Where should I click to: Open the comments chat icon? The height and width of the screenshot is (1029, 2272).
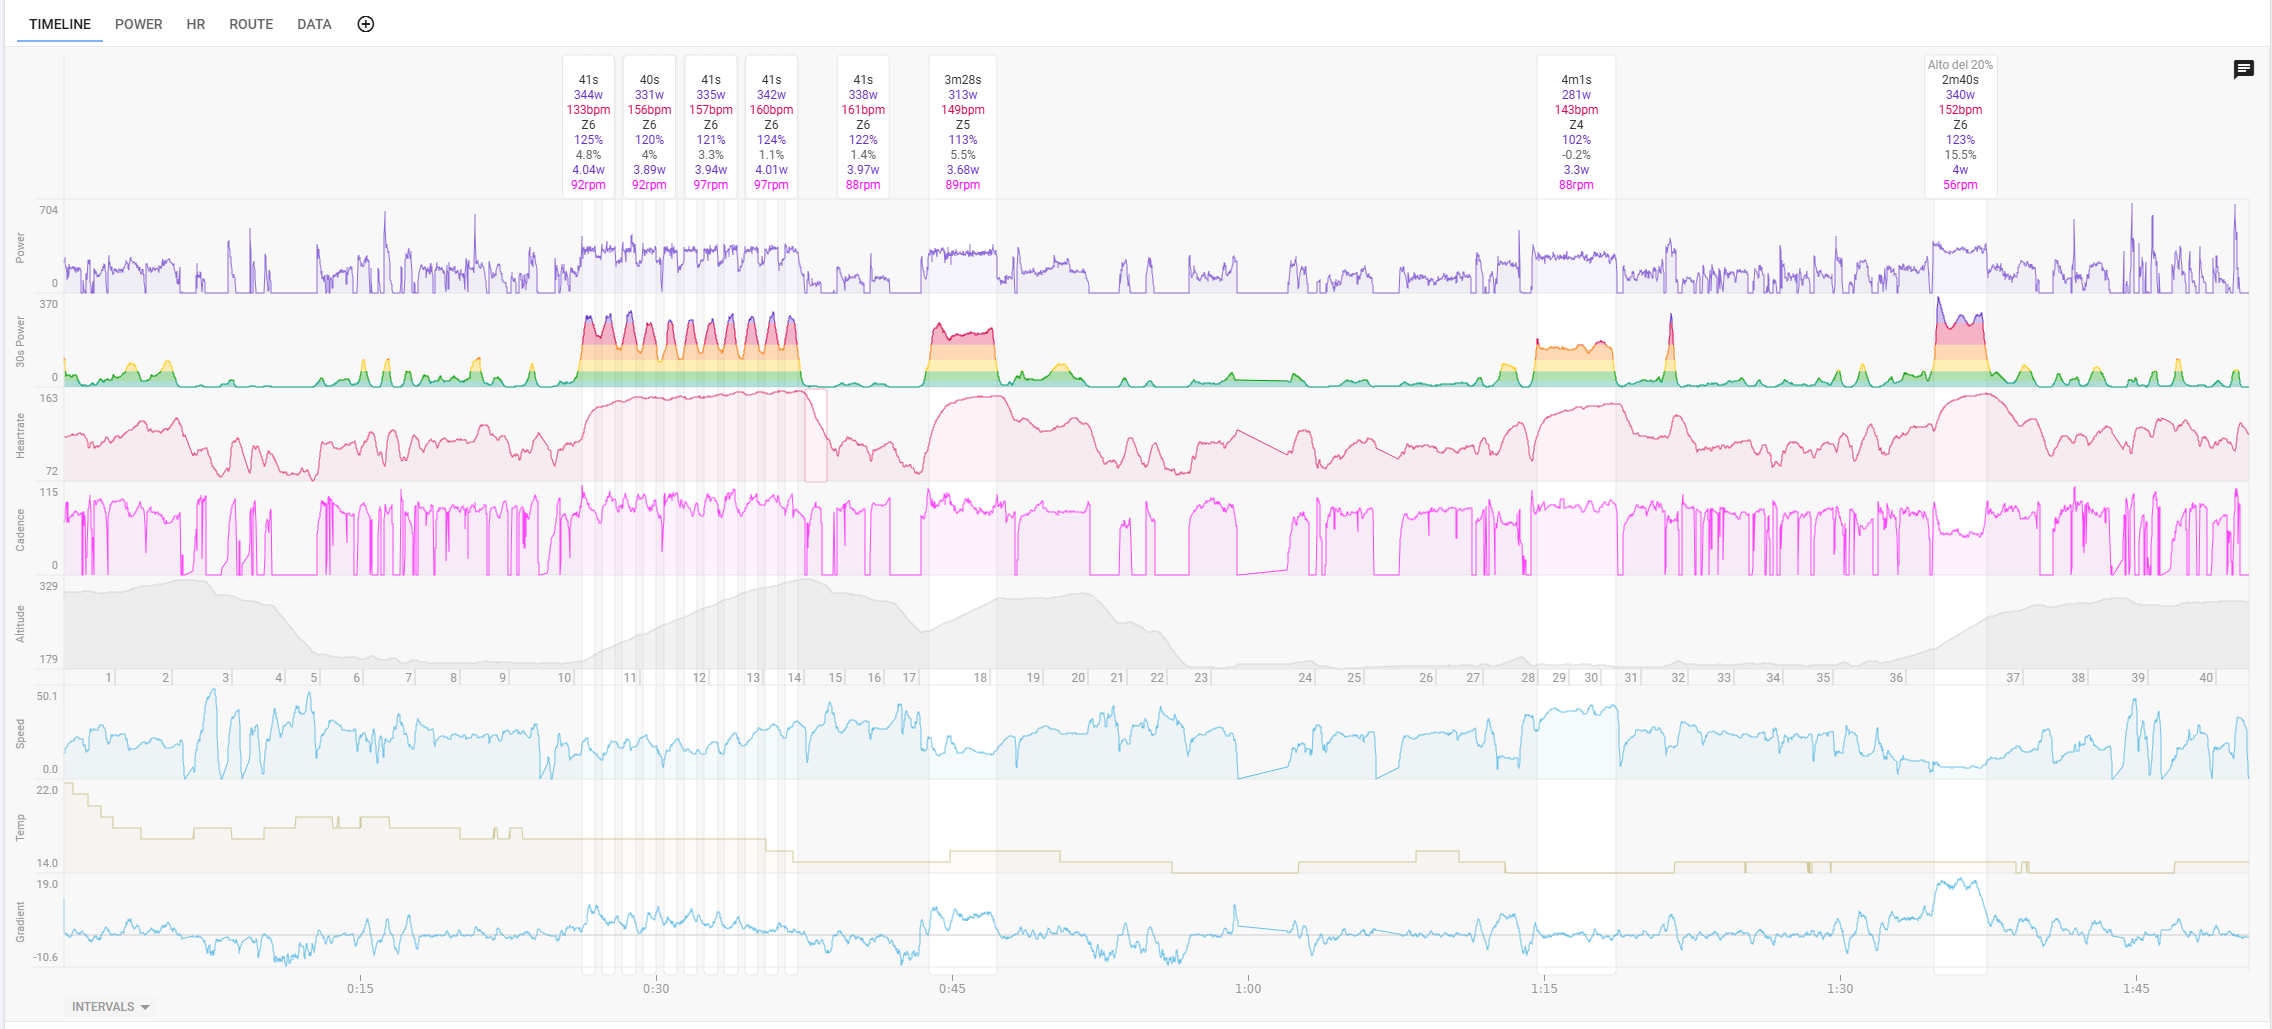coord(2243,69)
